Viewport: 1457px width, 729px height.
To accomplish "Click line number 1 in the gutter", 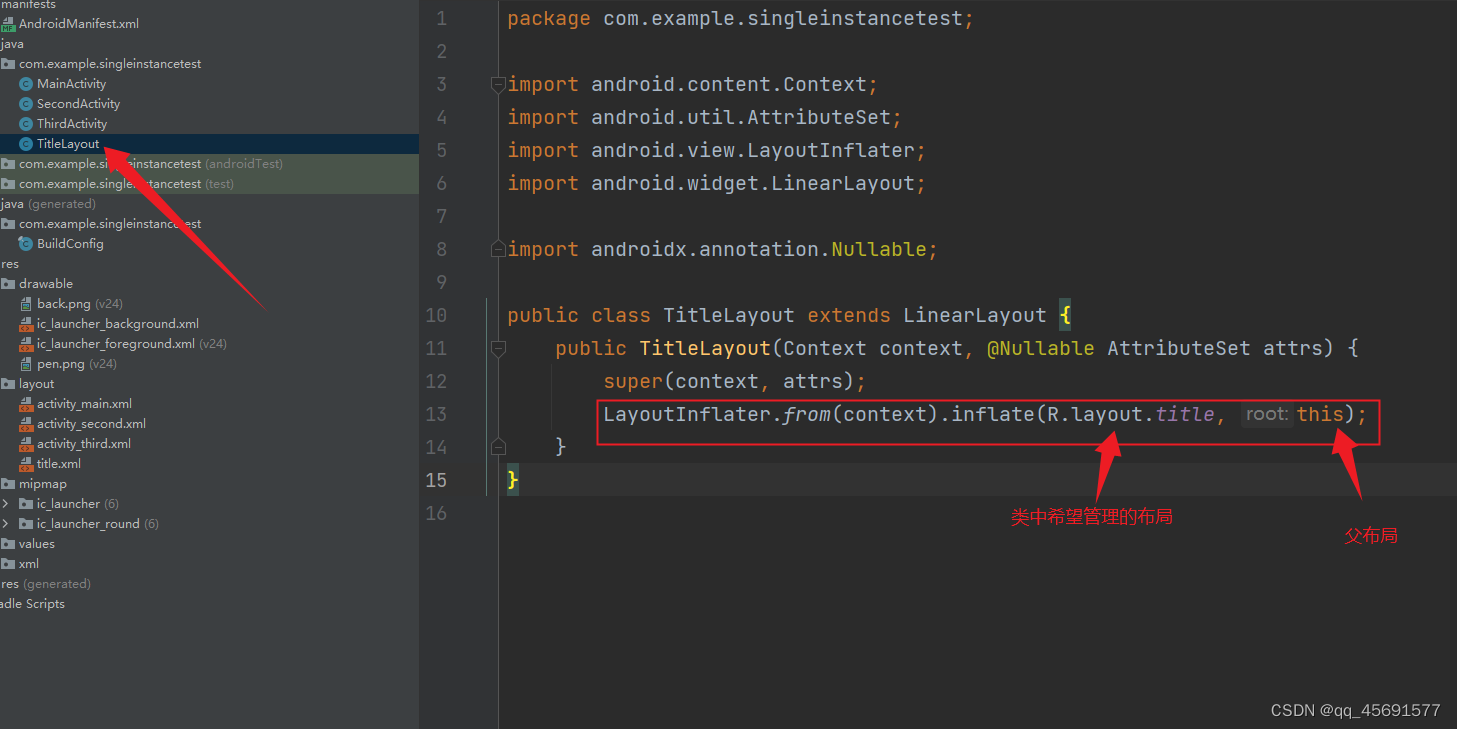I will [441, 18].
